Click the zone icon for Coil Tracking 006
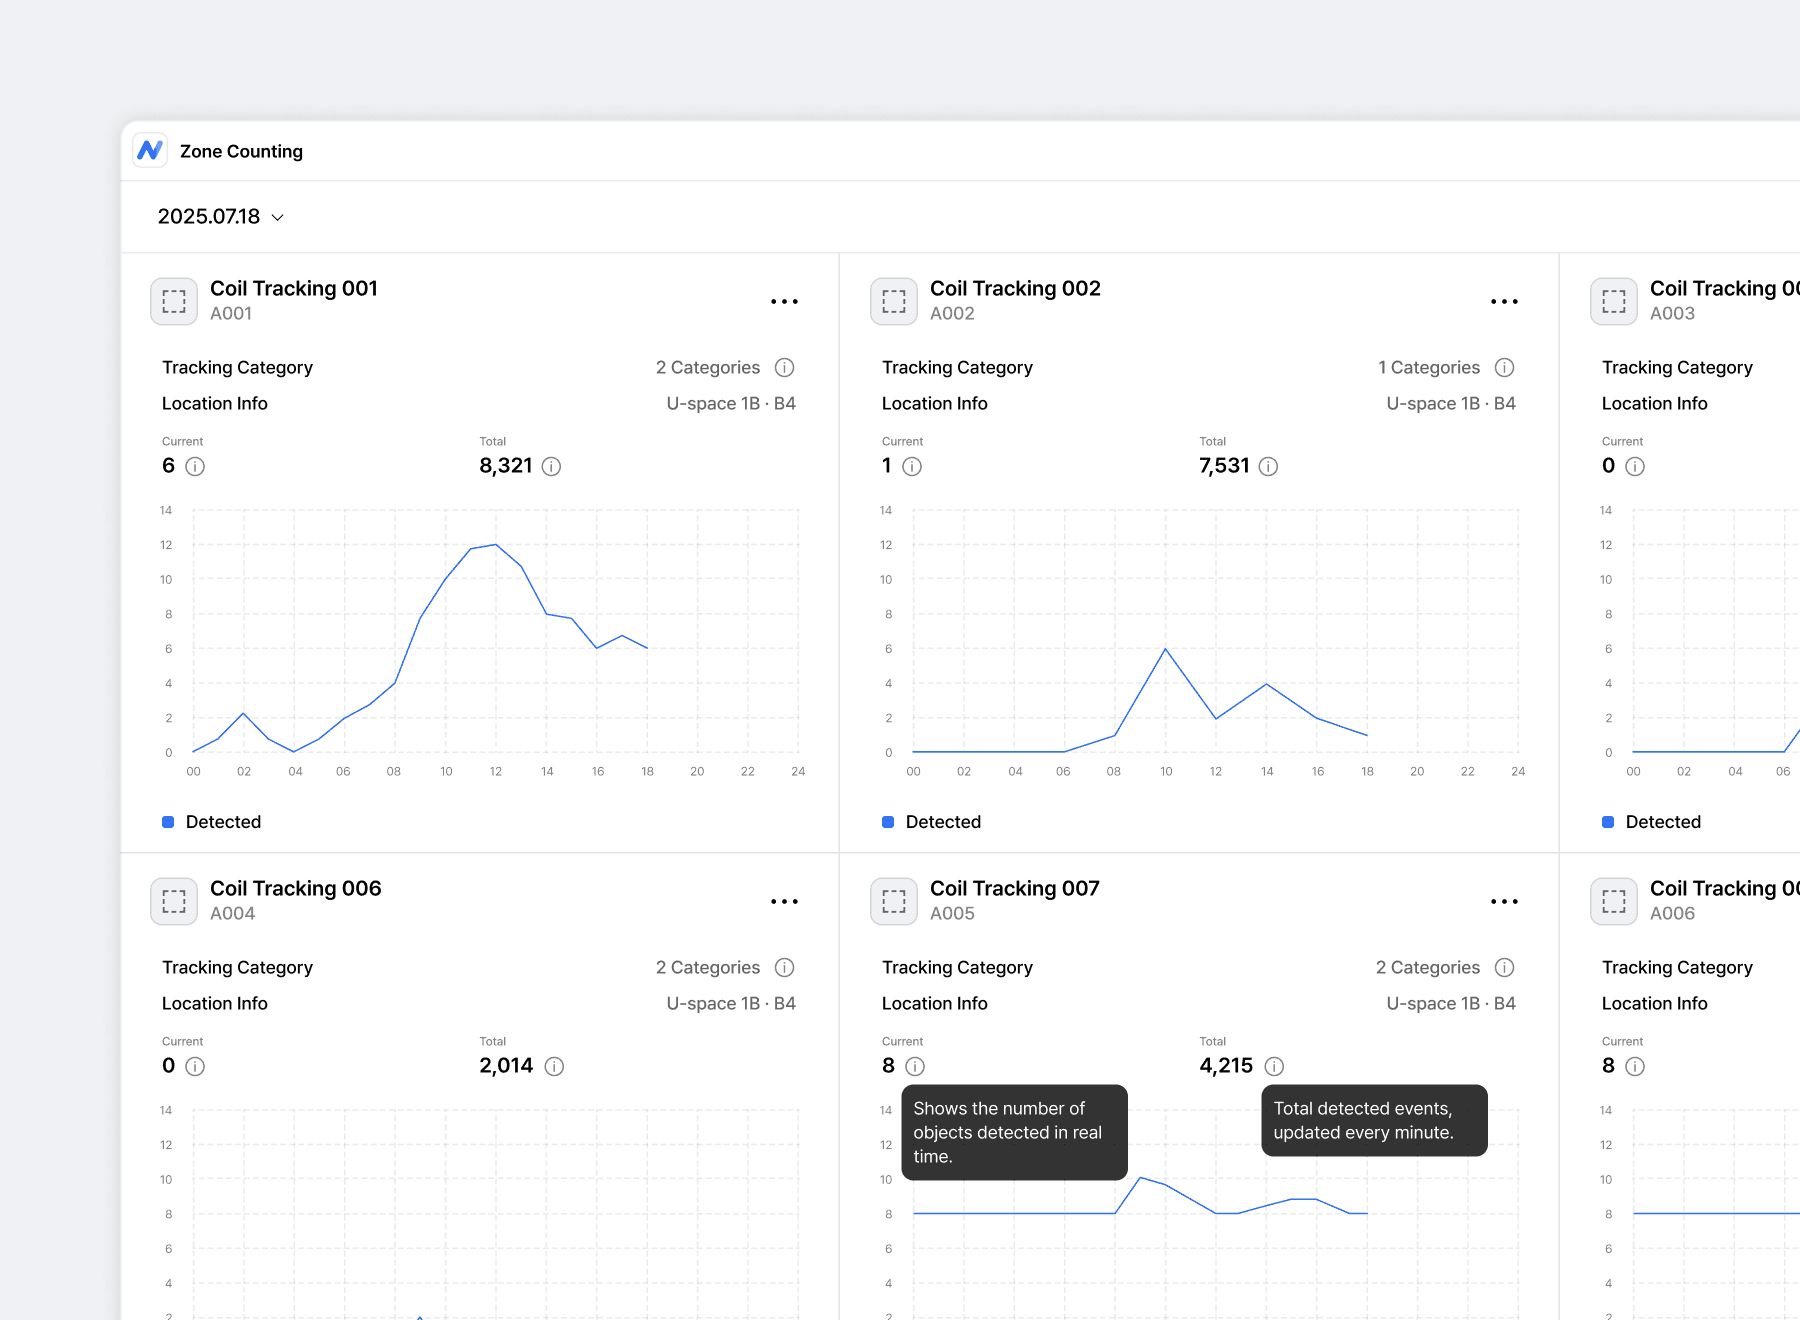This screenshot has height=1320, width=1800. click(x=174, y=901)
